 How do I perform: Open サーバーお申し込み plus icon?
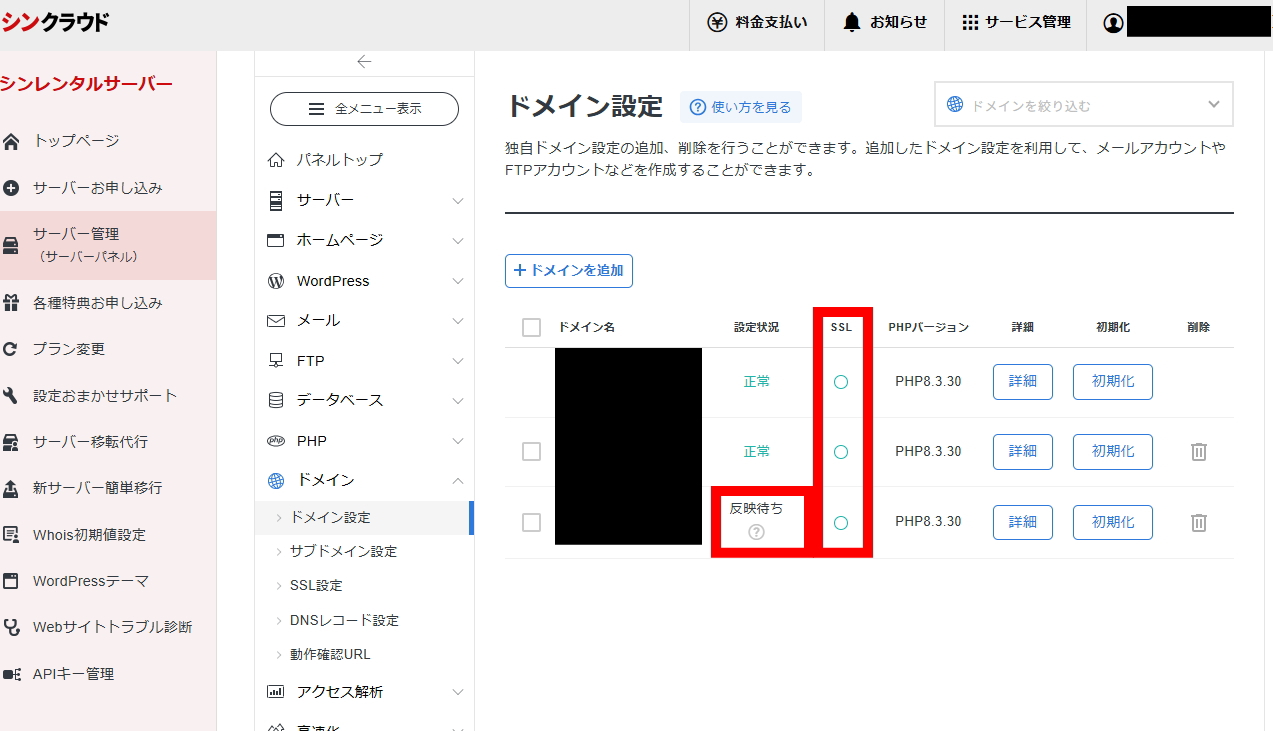click(x=12, y=188)
